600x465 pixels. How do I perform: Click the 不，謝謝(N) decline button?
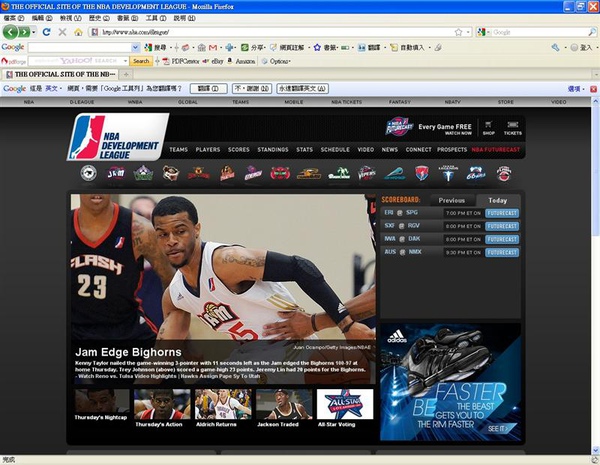point(252,89)
